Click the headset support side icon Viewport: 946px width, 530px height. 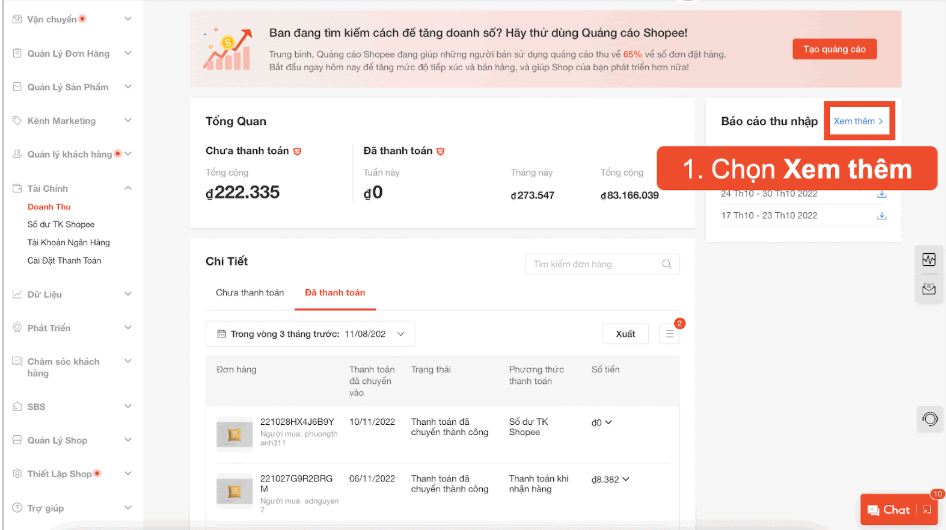point(930,419)
